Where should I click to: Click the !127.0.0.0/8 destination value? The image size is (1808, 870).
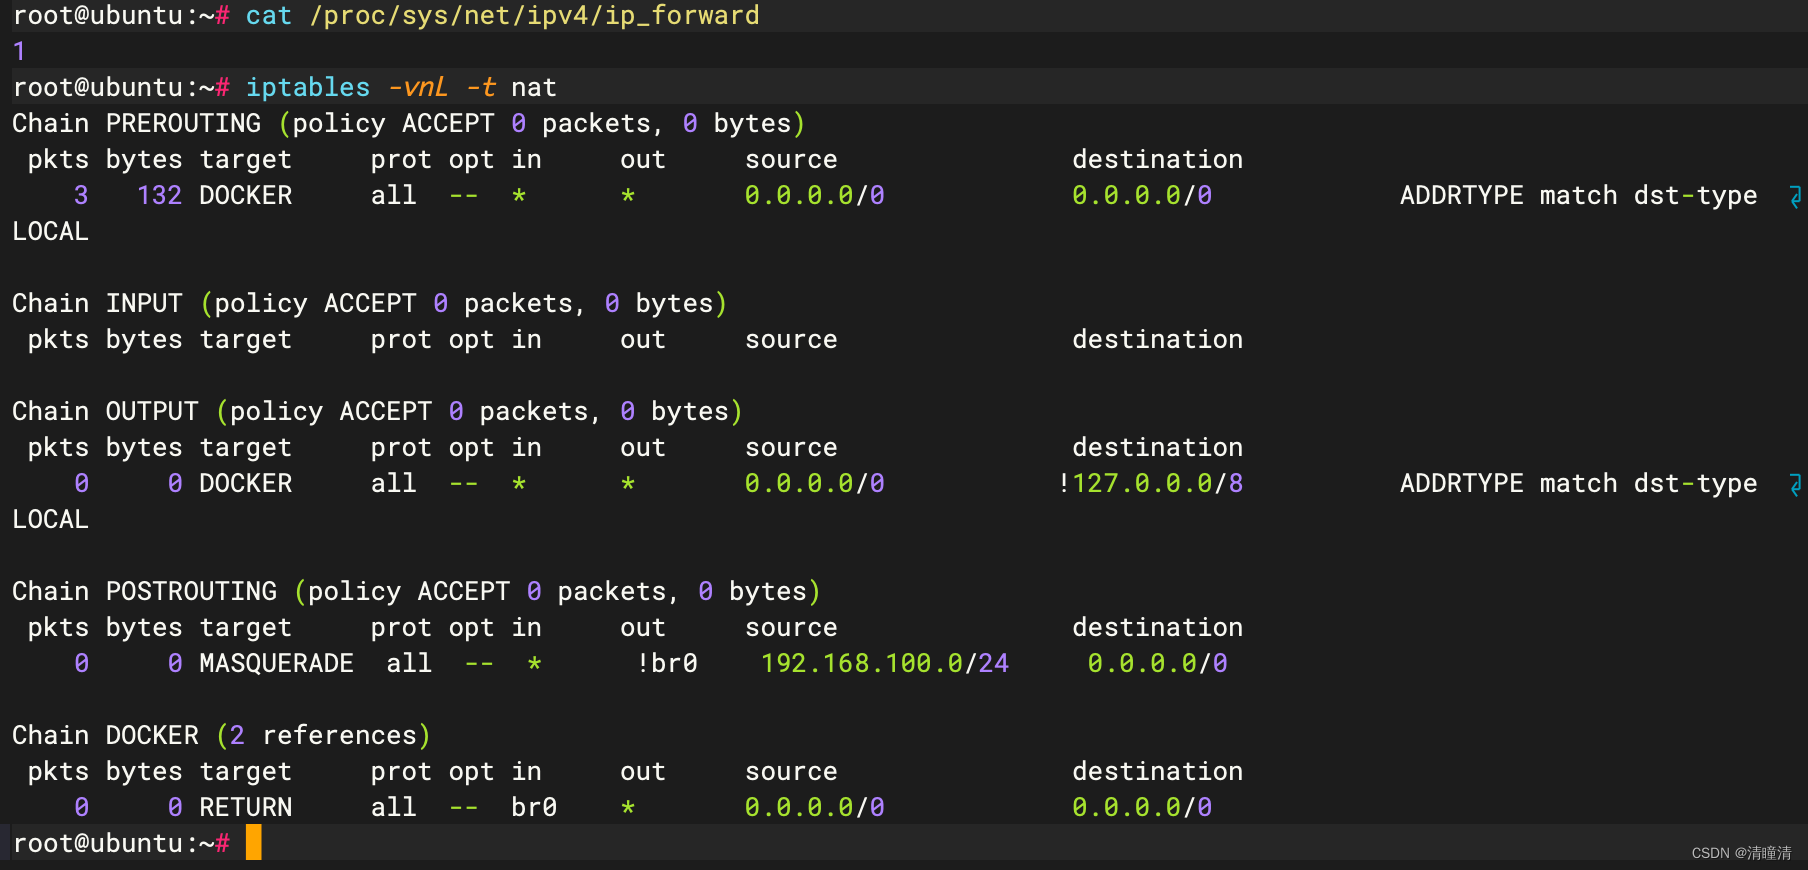(x=1150, y=484)
